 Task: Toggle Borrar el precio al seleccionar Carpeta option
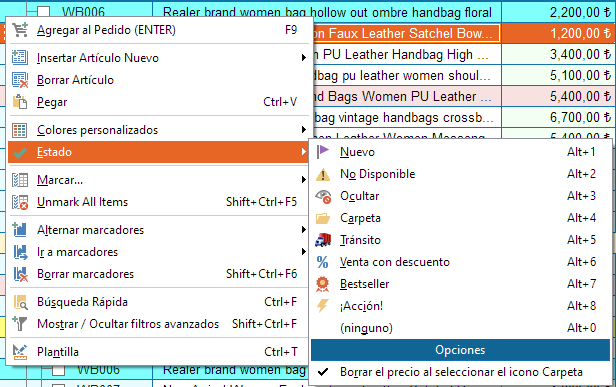click(x=460, y=372)
